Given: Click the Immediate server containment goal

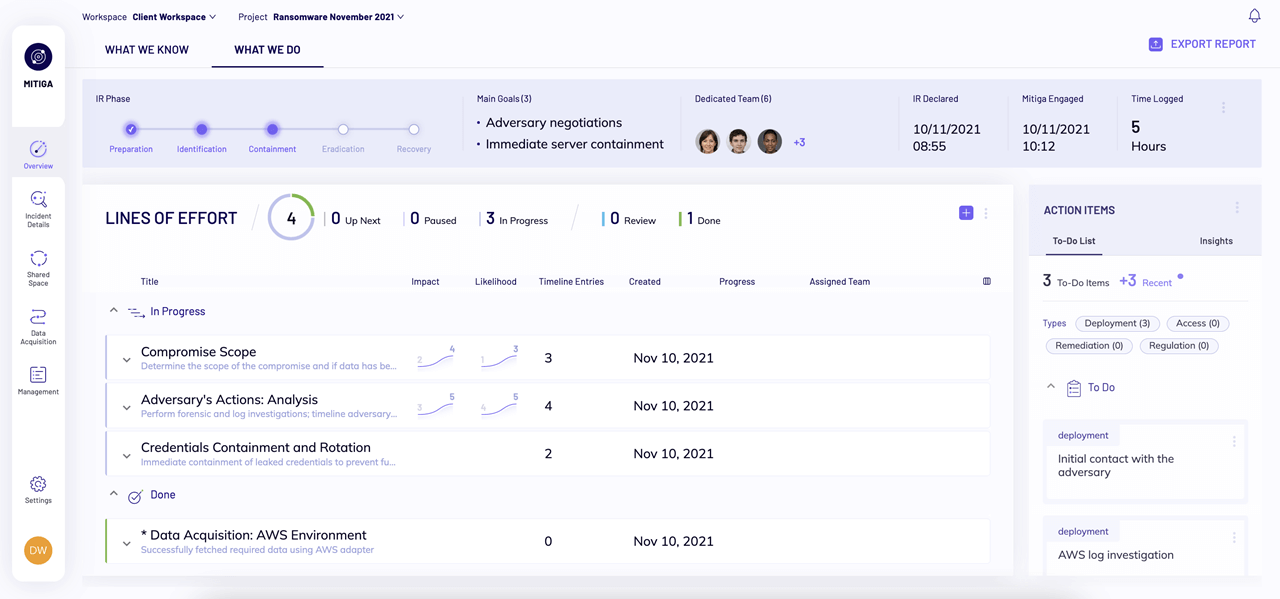Looking at the screenshot, I should pos(575,144).
